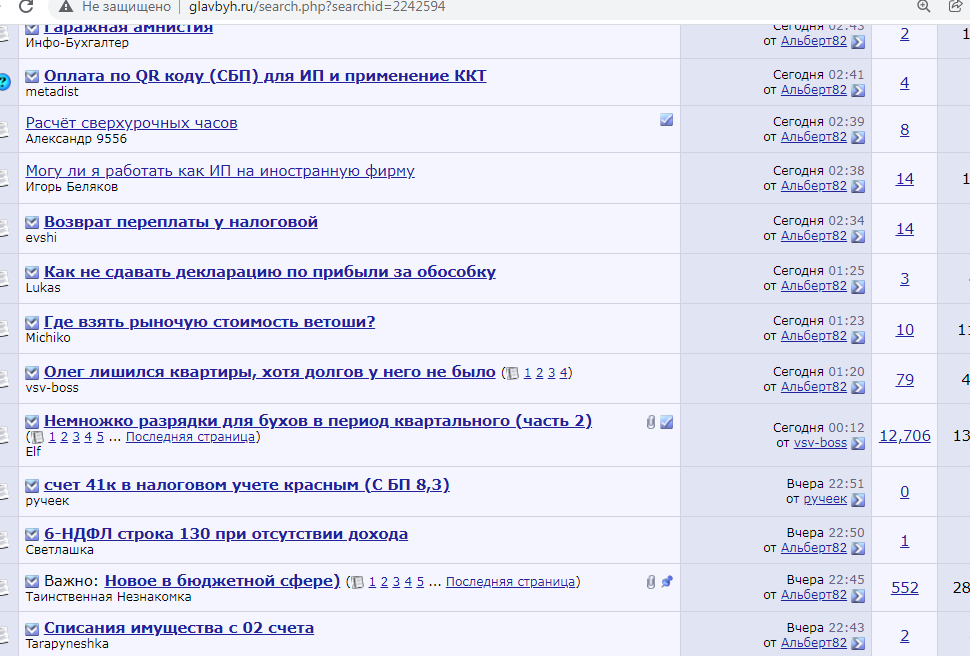Open the browser zoom magnifier icon in address bar

pyautogui.click(x=923, y=6)
